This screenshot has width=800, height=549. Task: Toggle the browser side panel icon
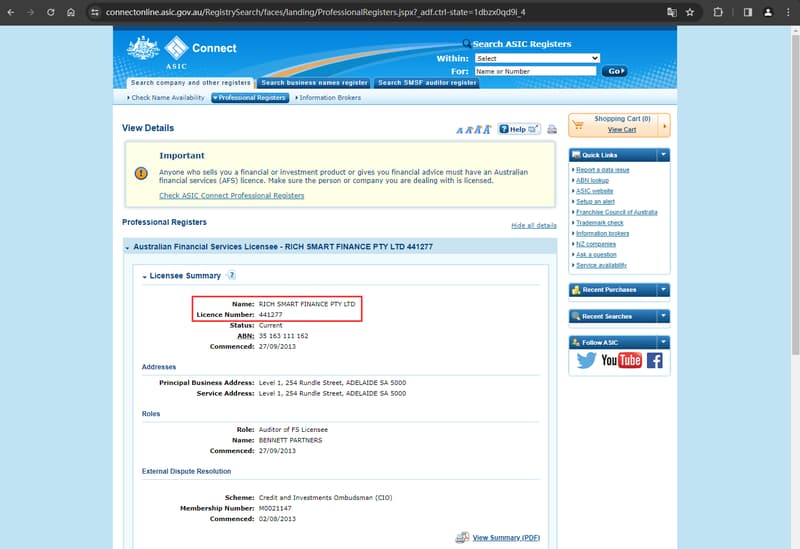tap(747, 12)
